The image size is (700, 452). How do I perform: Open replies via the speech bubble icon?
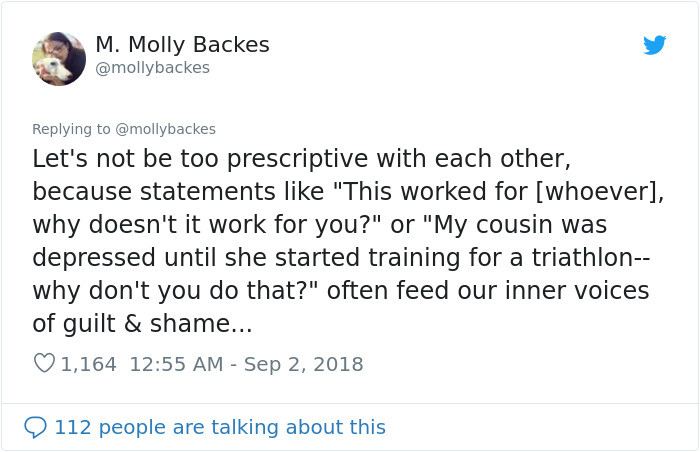35,427
